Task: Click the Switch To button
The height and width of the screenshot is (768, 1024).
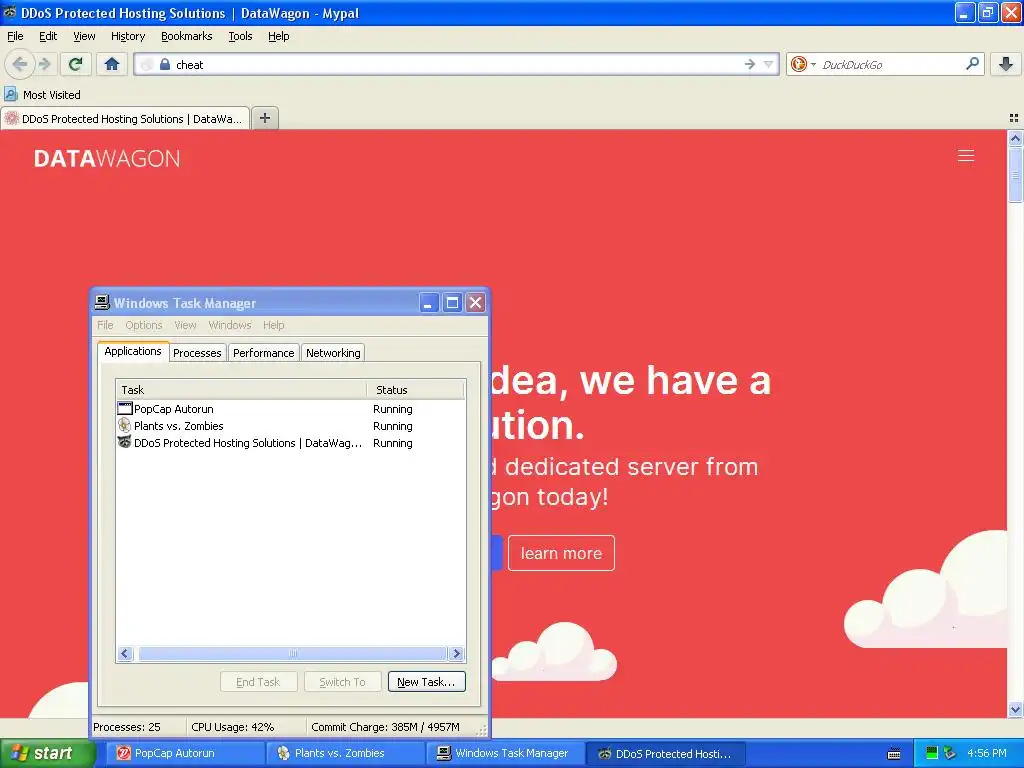Action: 342,682
